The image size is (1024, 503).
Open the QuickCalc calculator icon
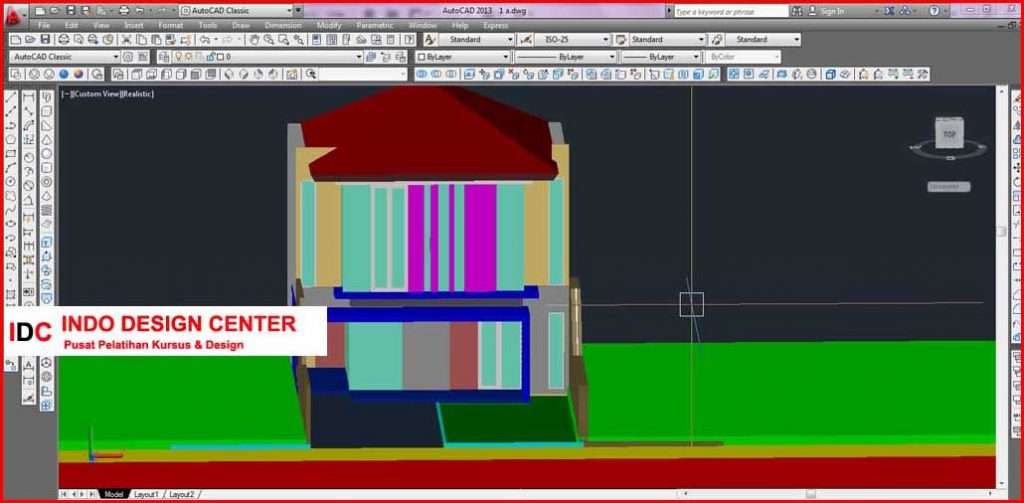click(x=391, y=40)
